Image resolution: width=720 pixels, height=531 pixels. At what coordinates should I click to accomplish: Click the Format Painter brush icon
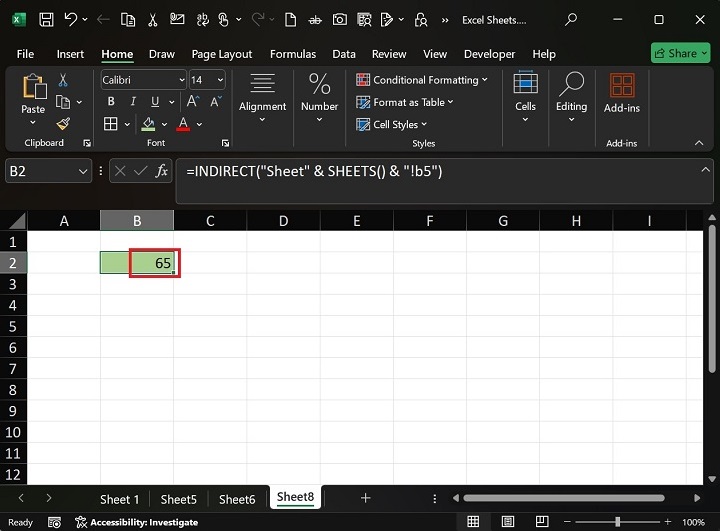click(63, 124)
